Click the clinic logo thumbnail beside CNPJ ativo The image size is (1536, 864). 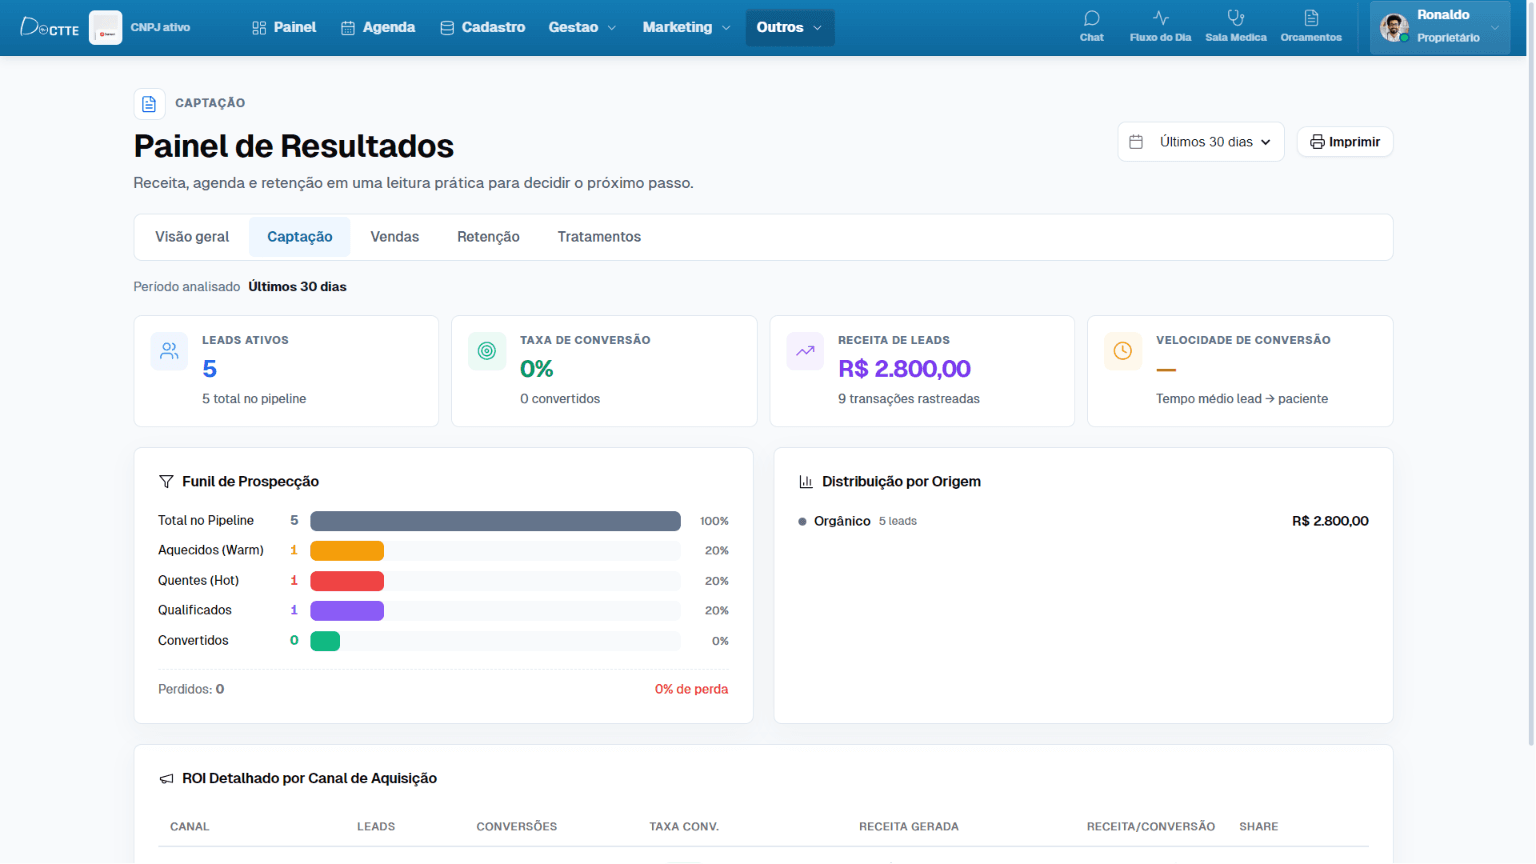click(105, 27)
